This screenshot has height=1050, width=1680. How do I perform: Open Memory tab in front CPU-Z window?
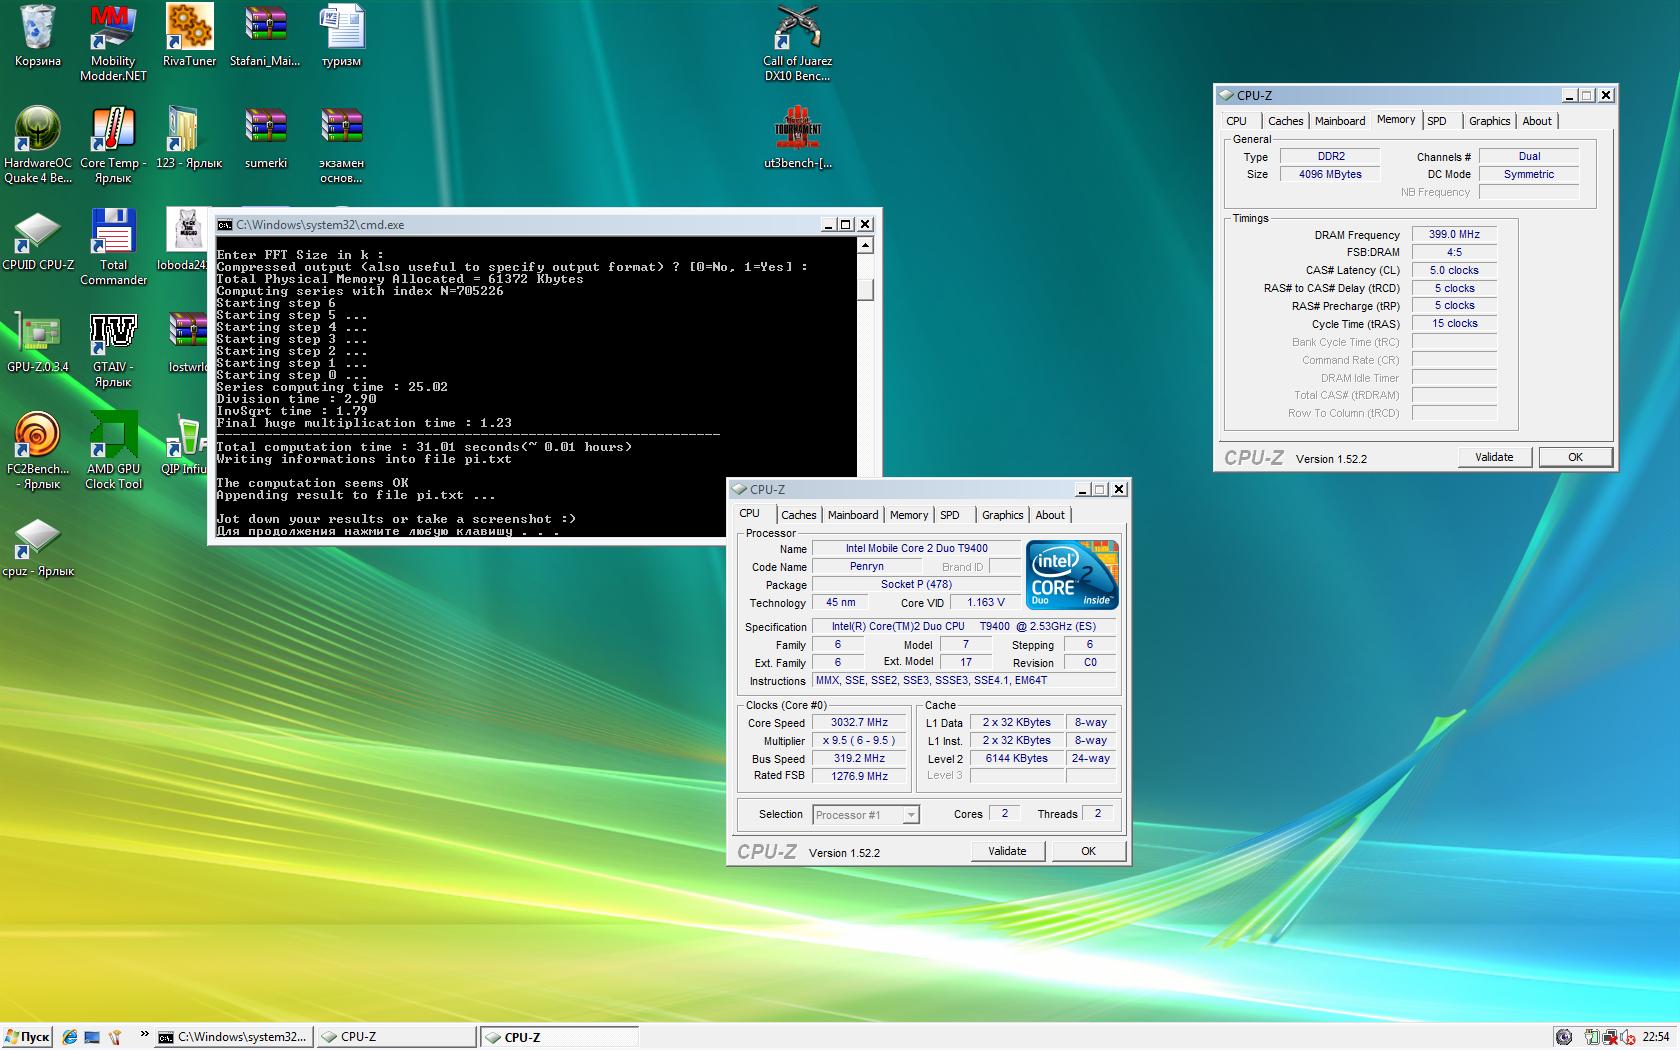(909, 515)
